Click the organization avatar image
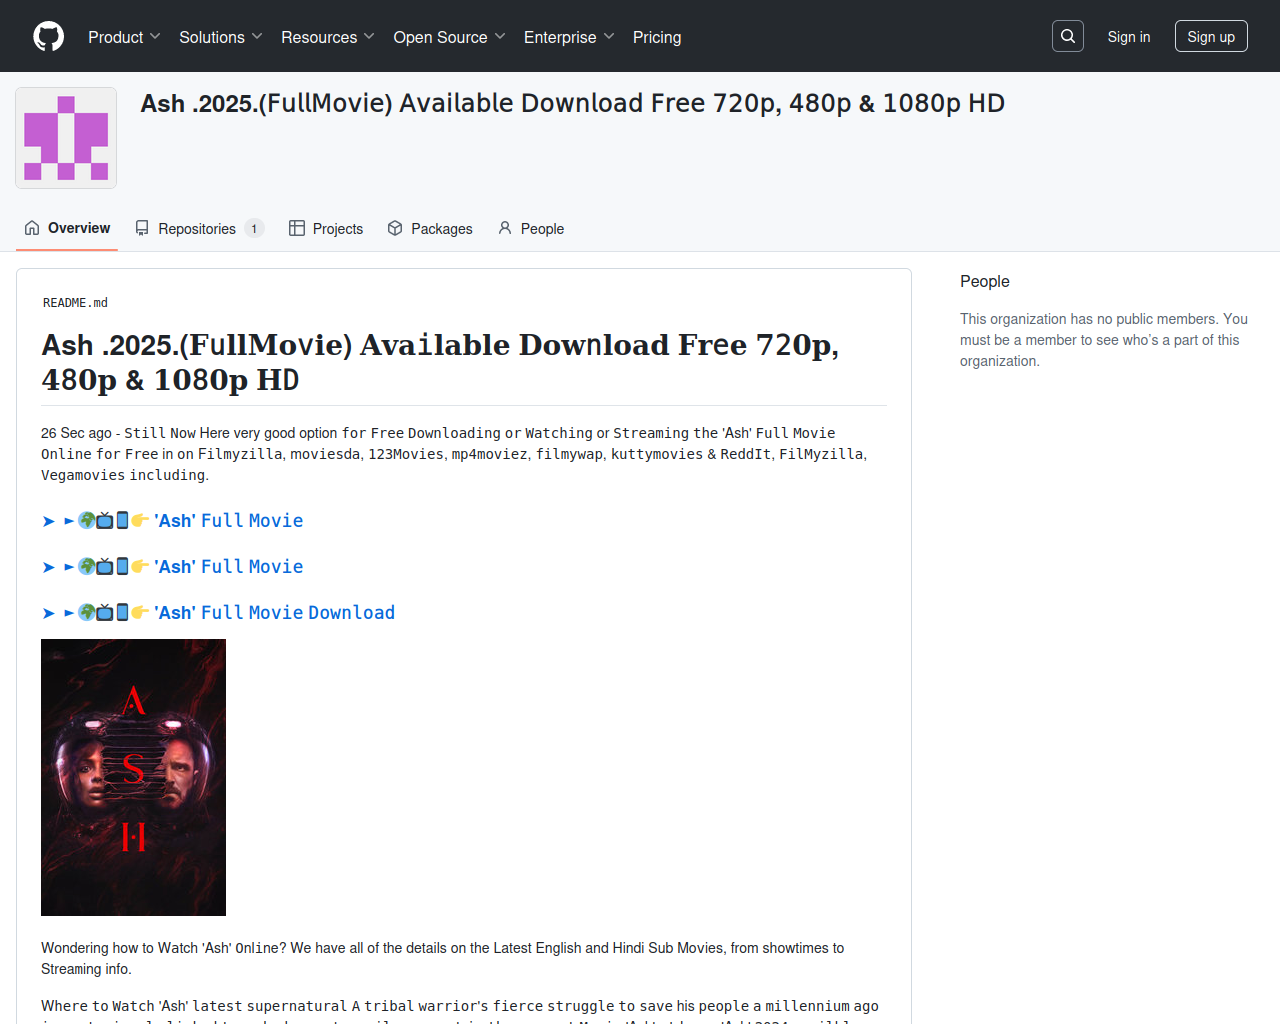This screenshot has width=1280, height=1024. coord(66,138)
